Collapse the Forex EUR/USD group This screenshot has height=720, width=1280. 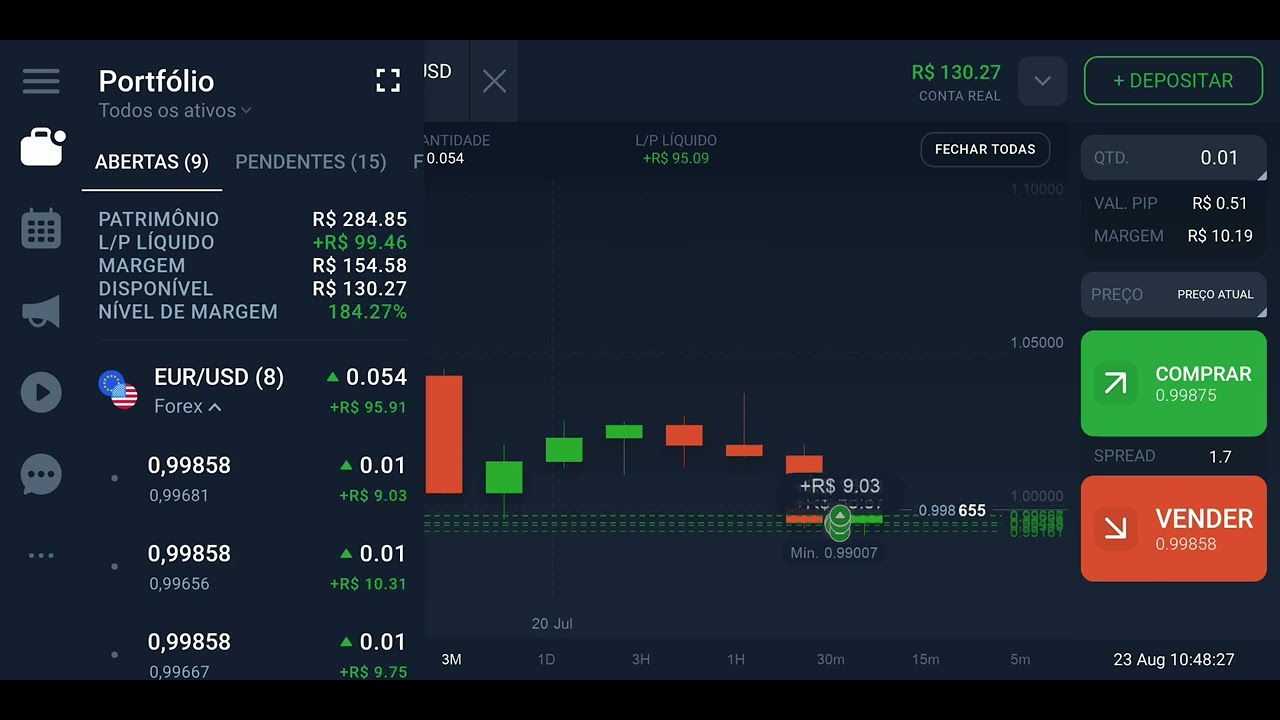(188, 407)
